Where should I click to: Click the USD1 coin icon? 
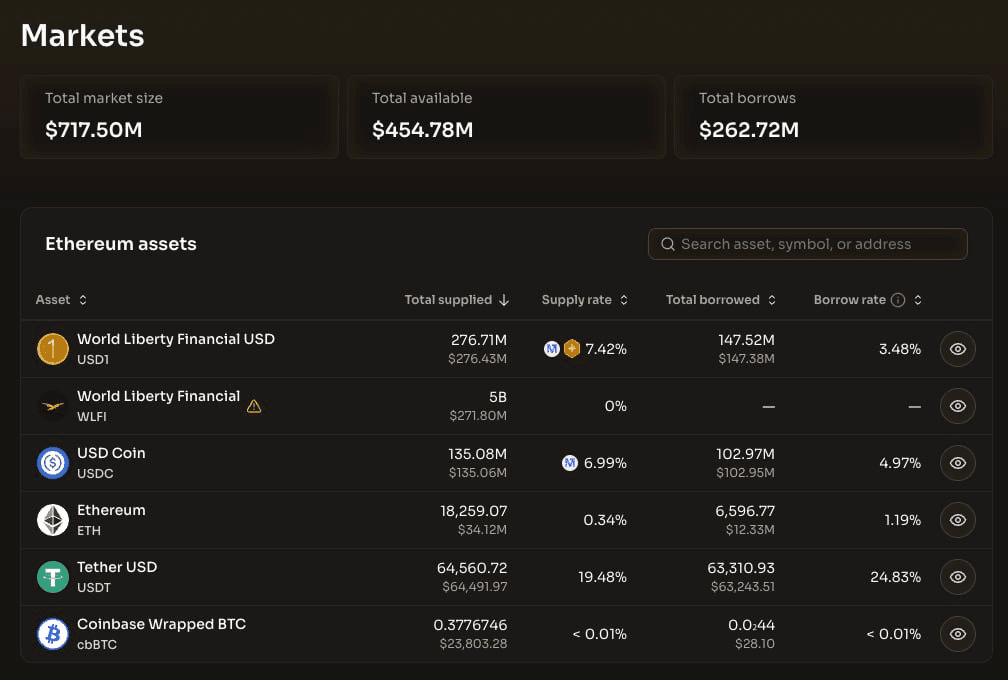(53, 349)
